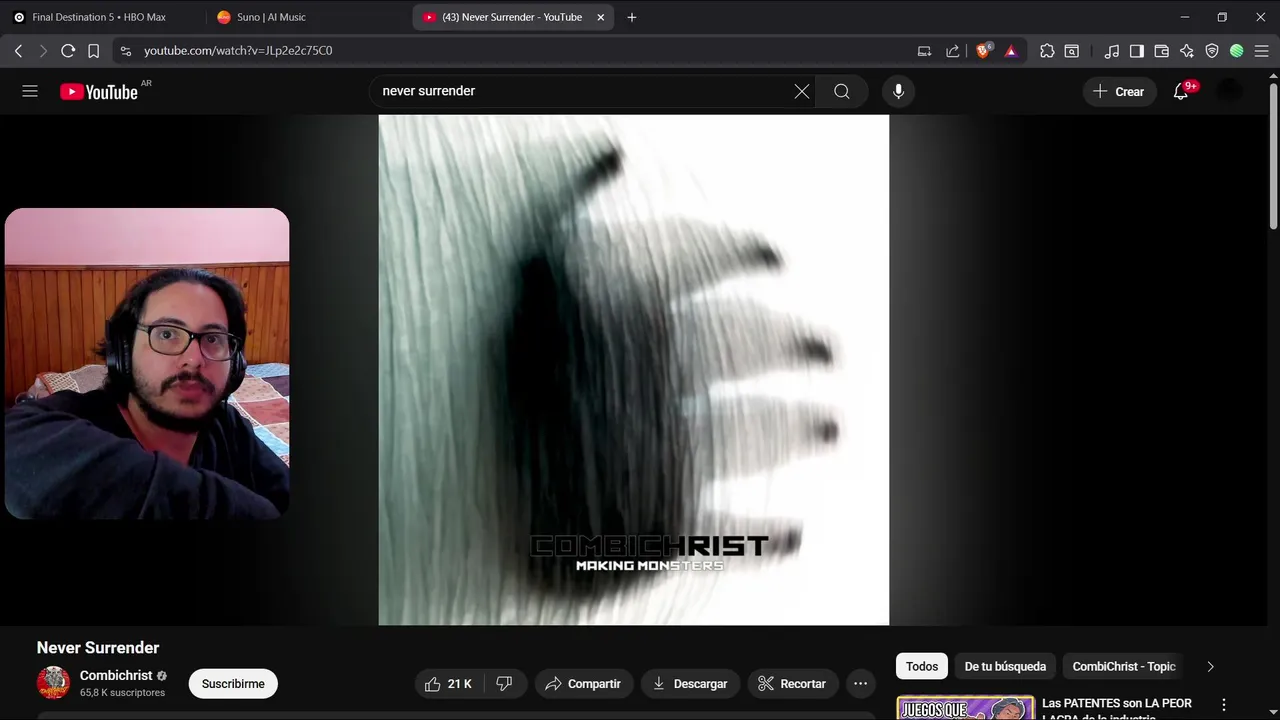View site information icon in address bar
The image size is (1280, 720).
pos(125,50)
